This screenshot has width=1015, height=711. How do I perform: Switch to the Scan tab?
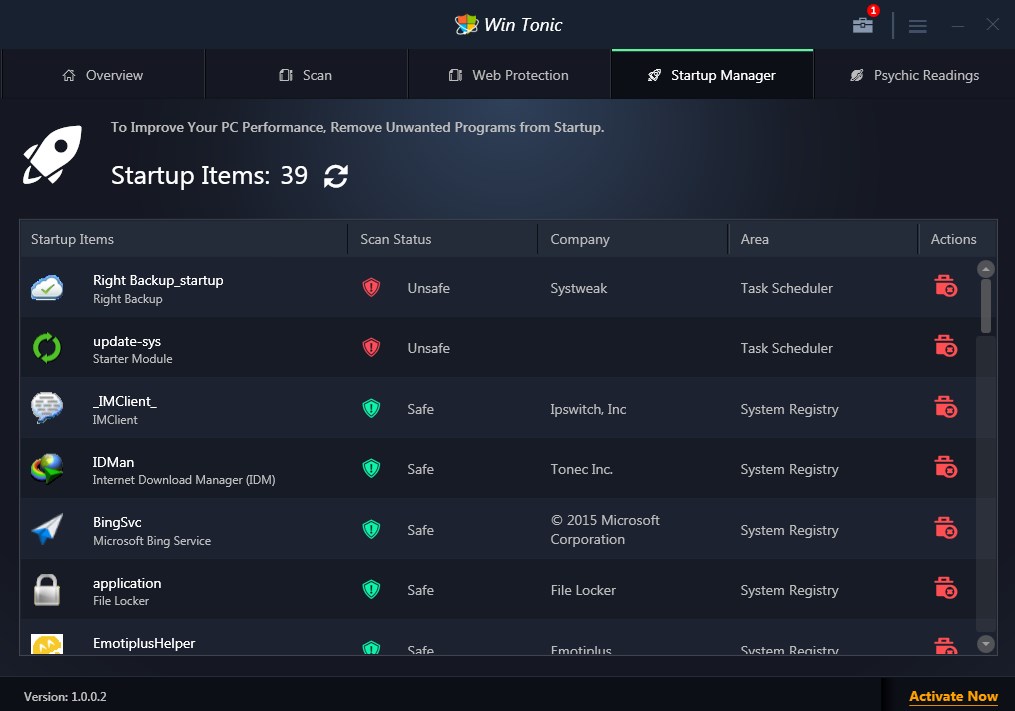306,74
